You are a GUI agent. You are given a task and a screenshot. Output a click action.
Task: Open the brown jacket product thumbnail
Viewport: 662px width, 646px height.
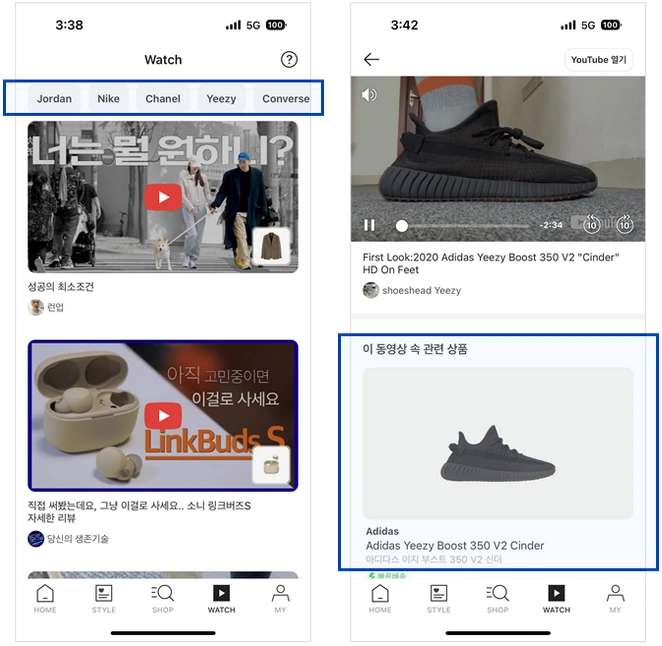[271, 247]
